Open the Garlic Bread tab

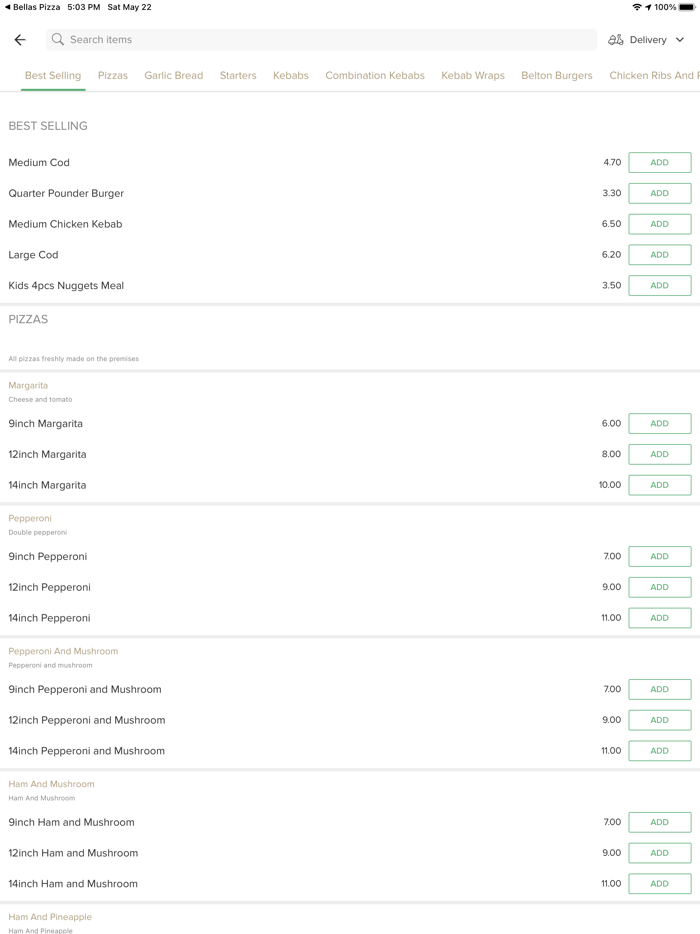[173, 75]
